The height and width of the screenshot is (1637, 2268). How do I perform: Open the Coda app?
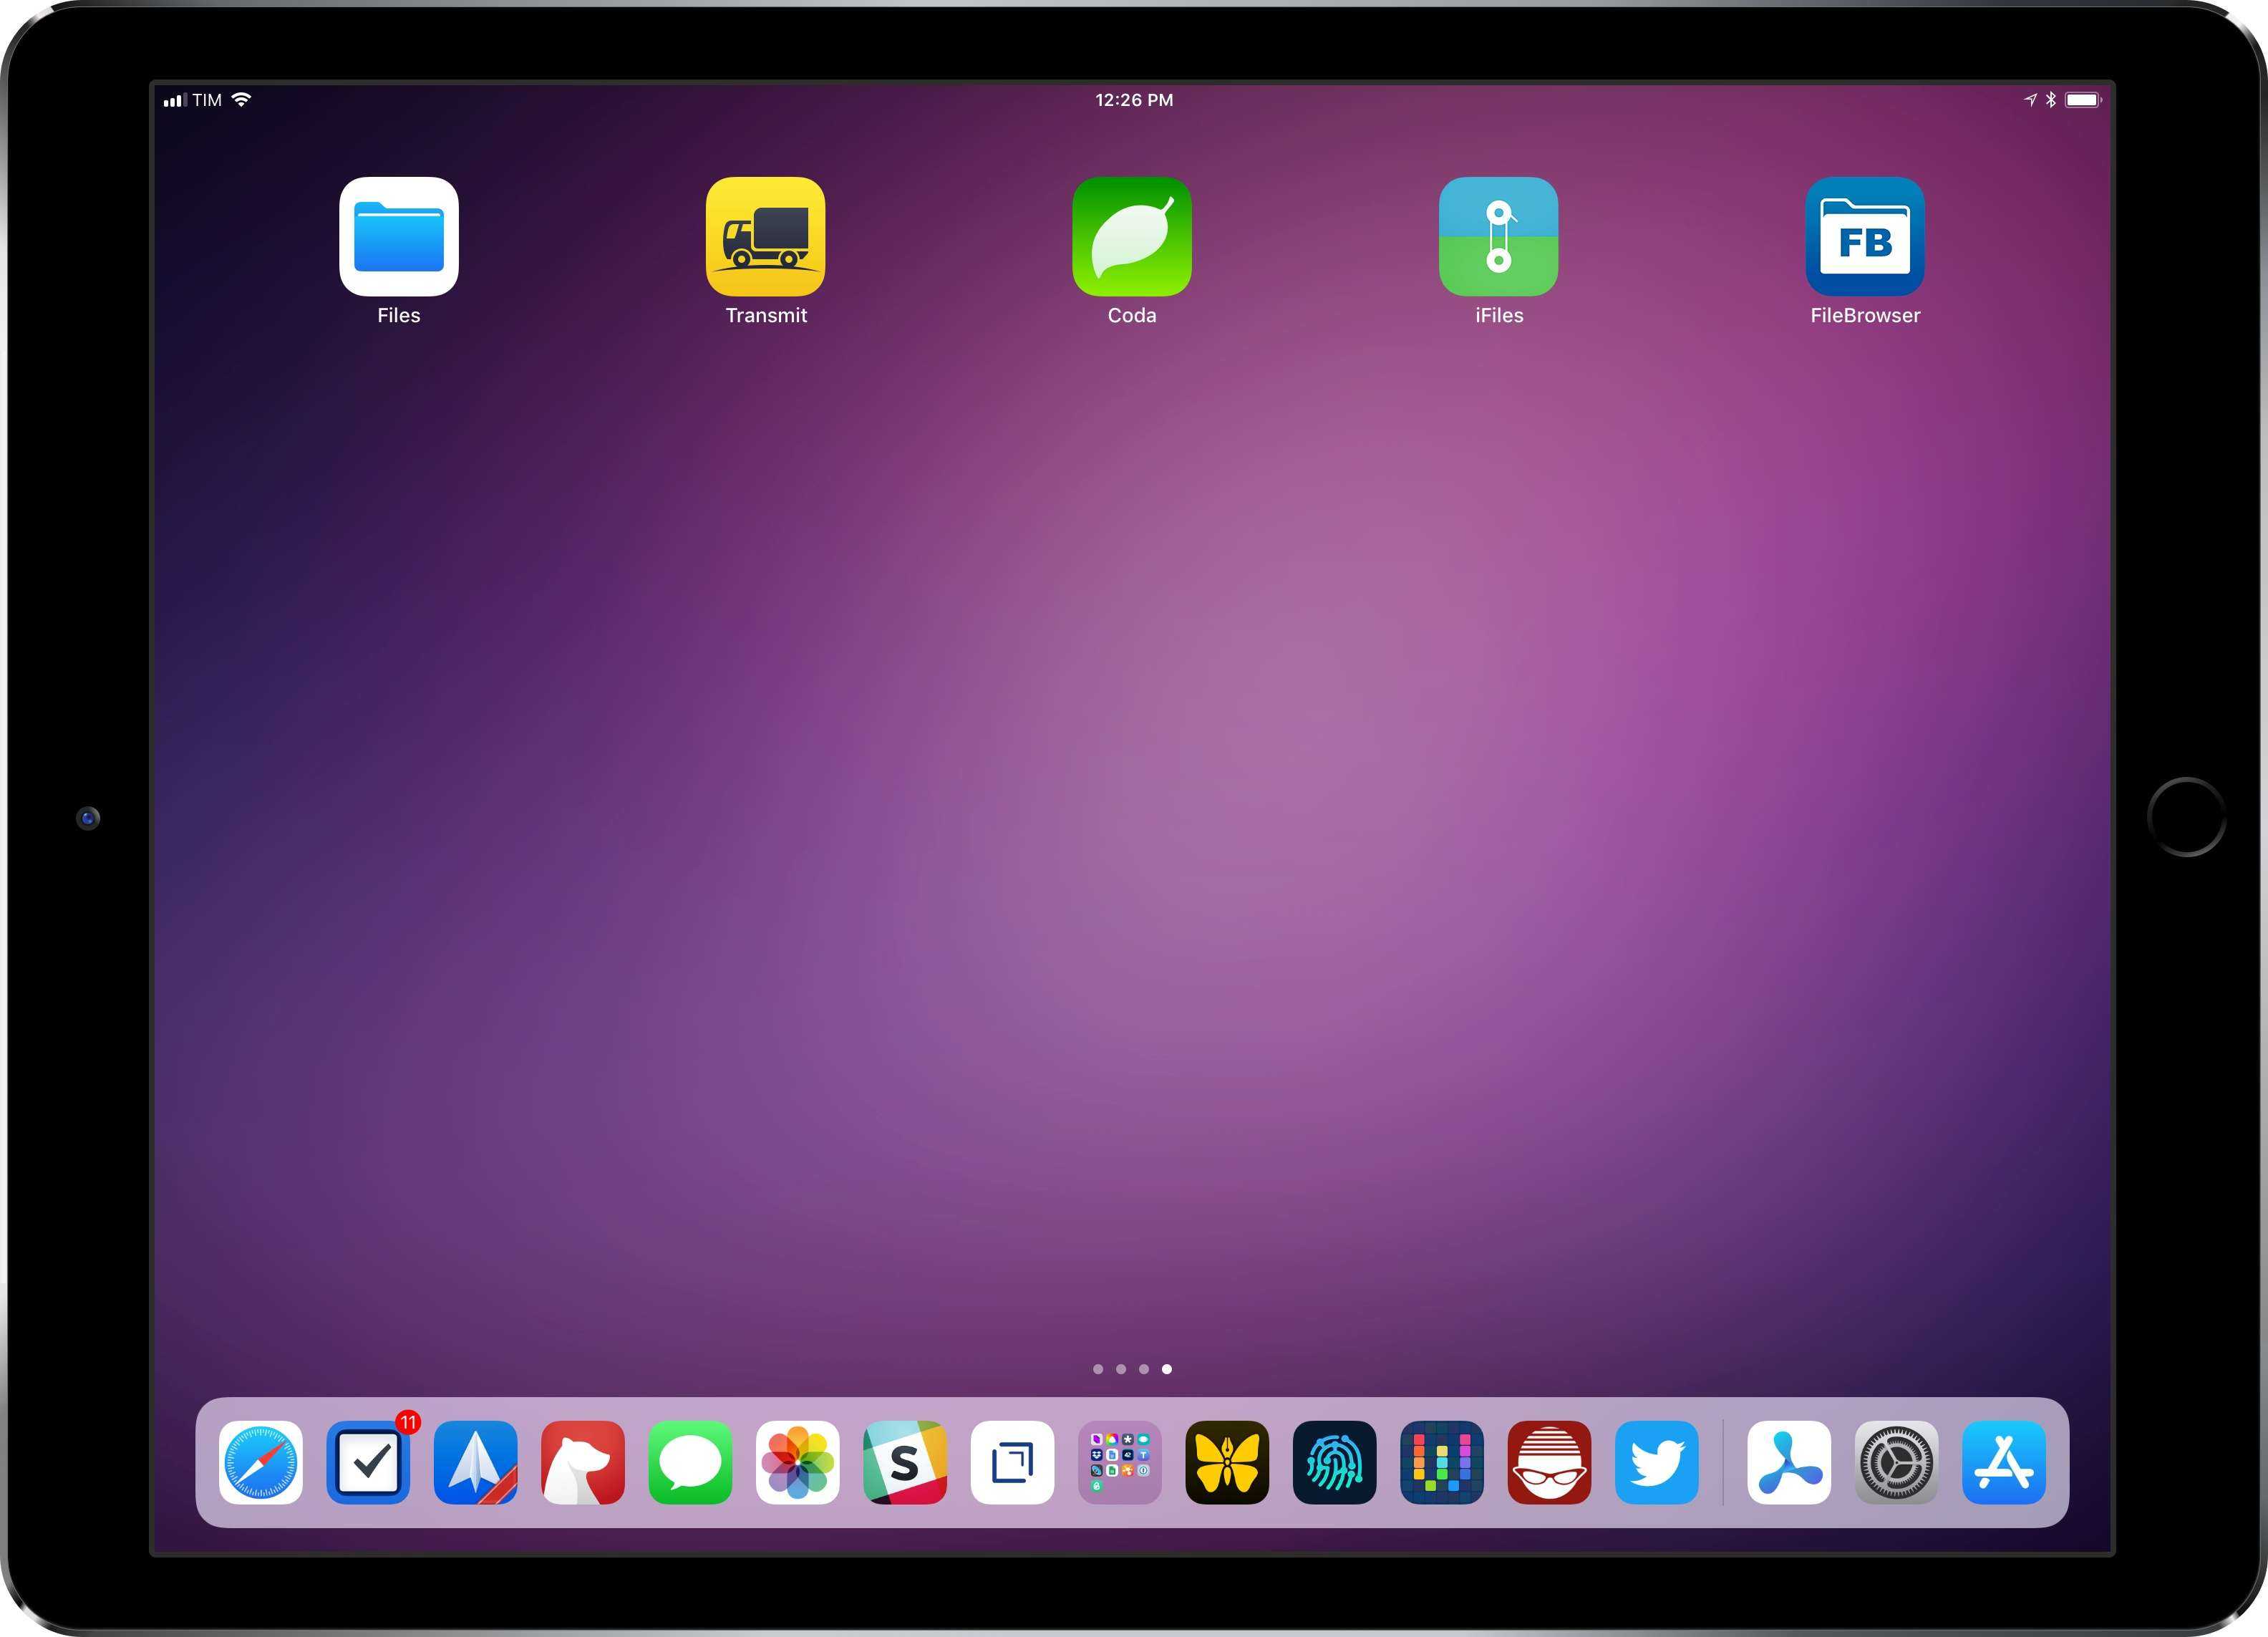tap(1132, 237)
